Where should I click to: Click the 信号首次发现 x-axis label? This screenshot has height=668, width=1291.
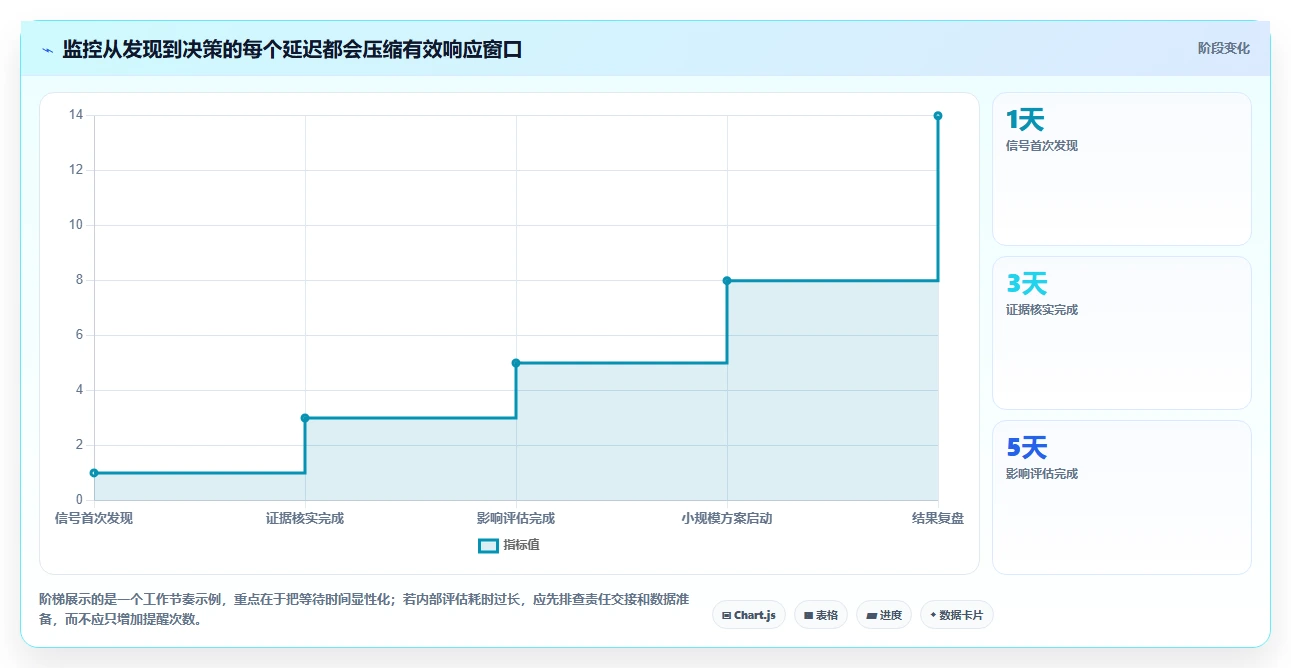coord(94,518)
